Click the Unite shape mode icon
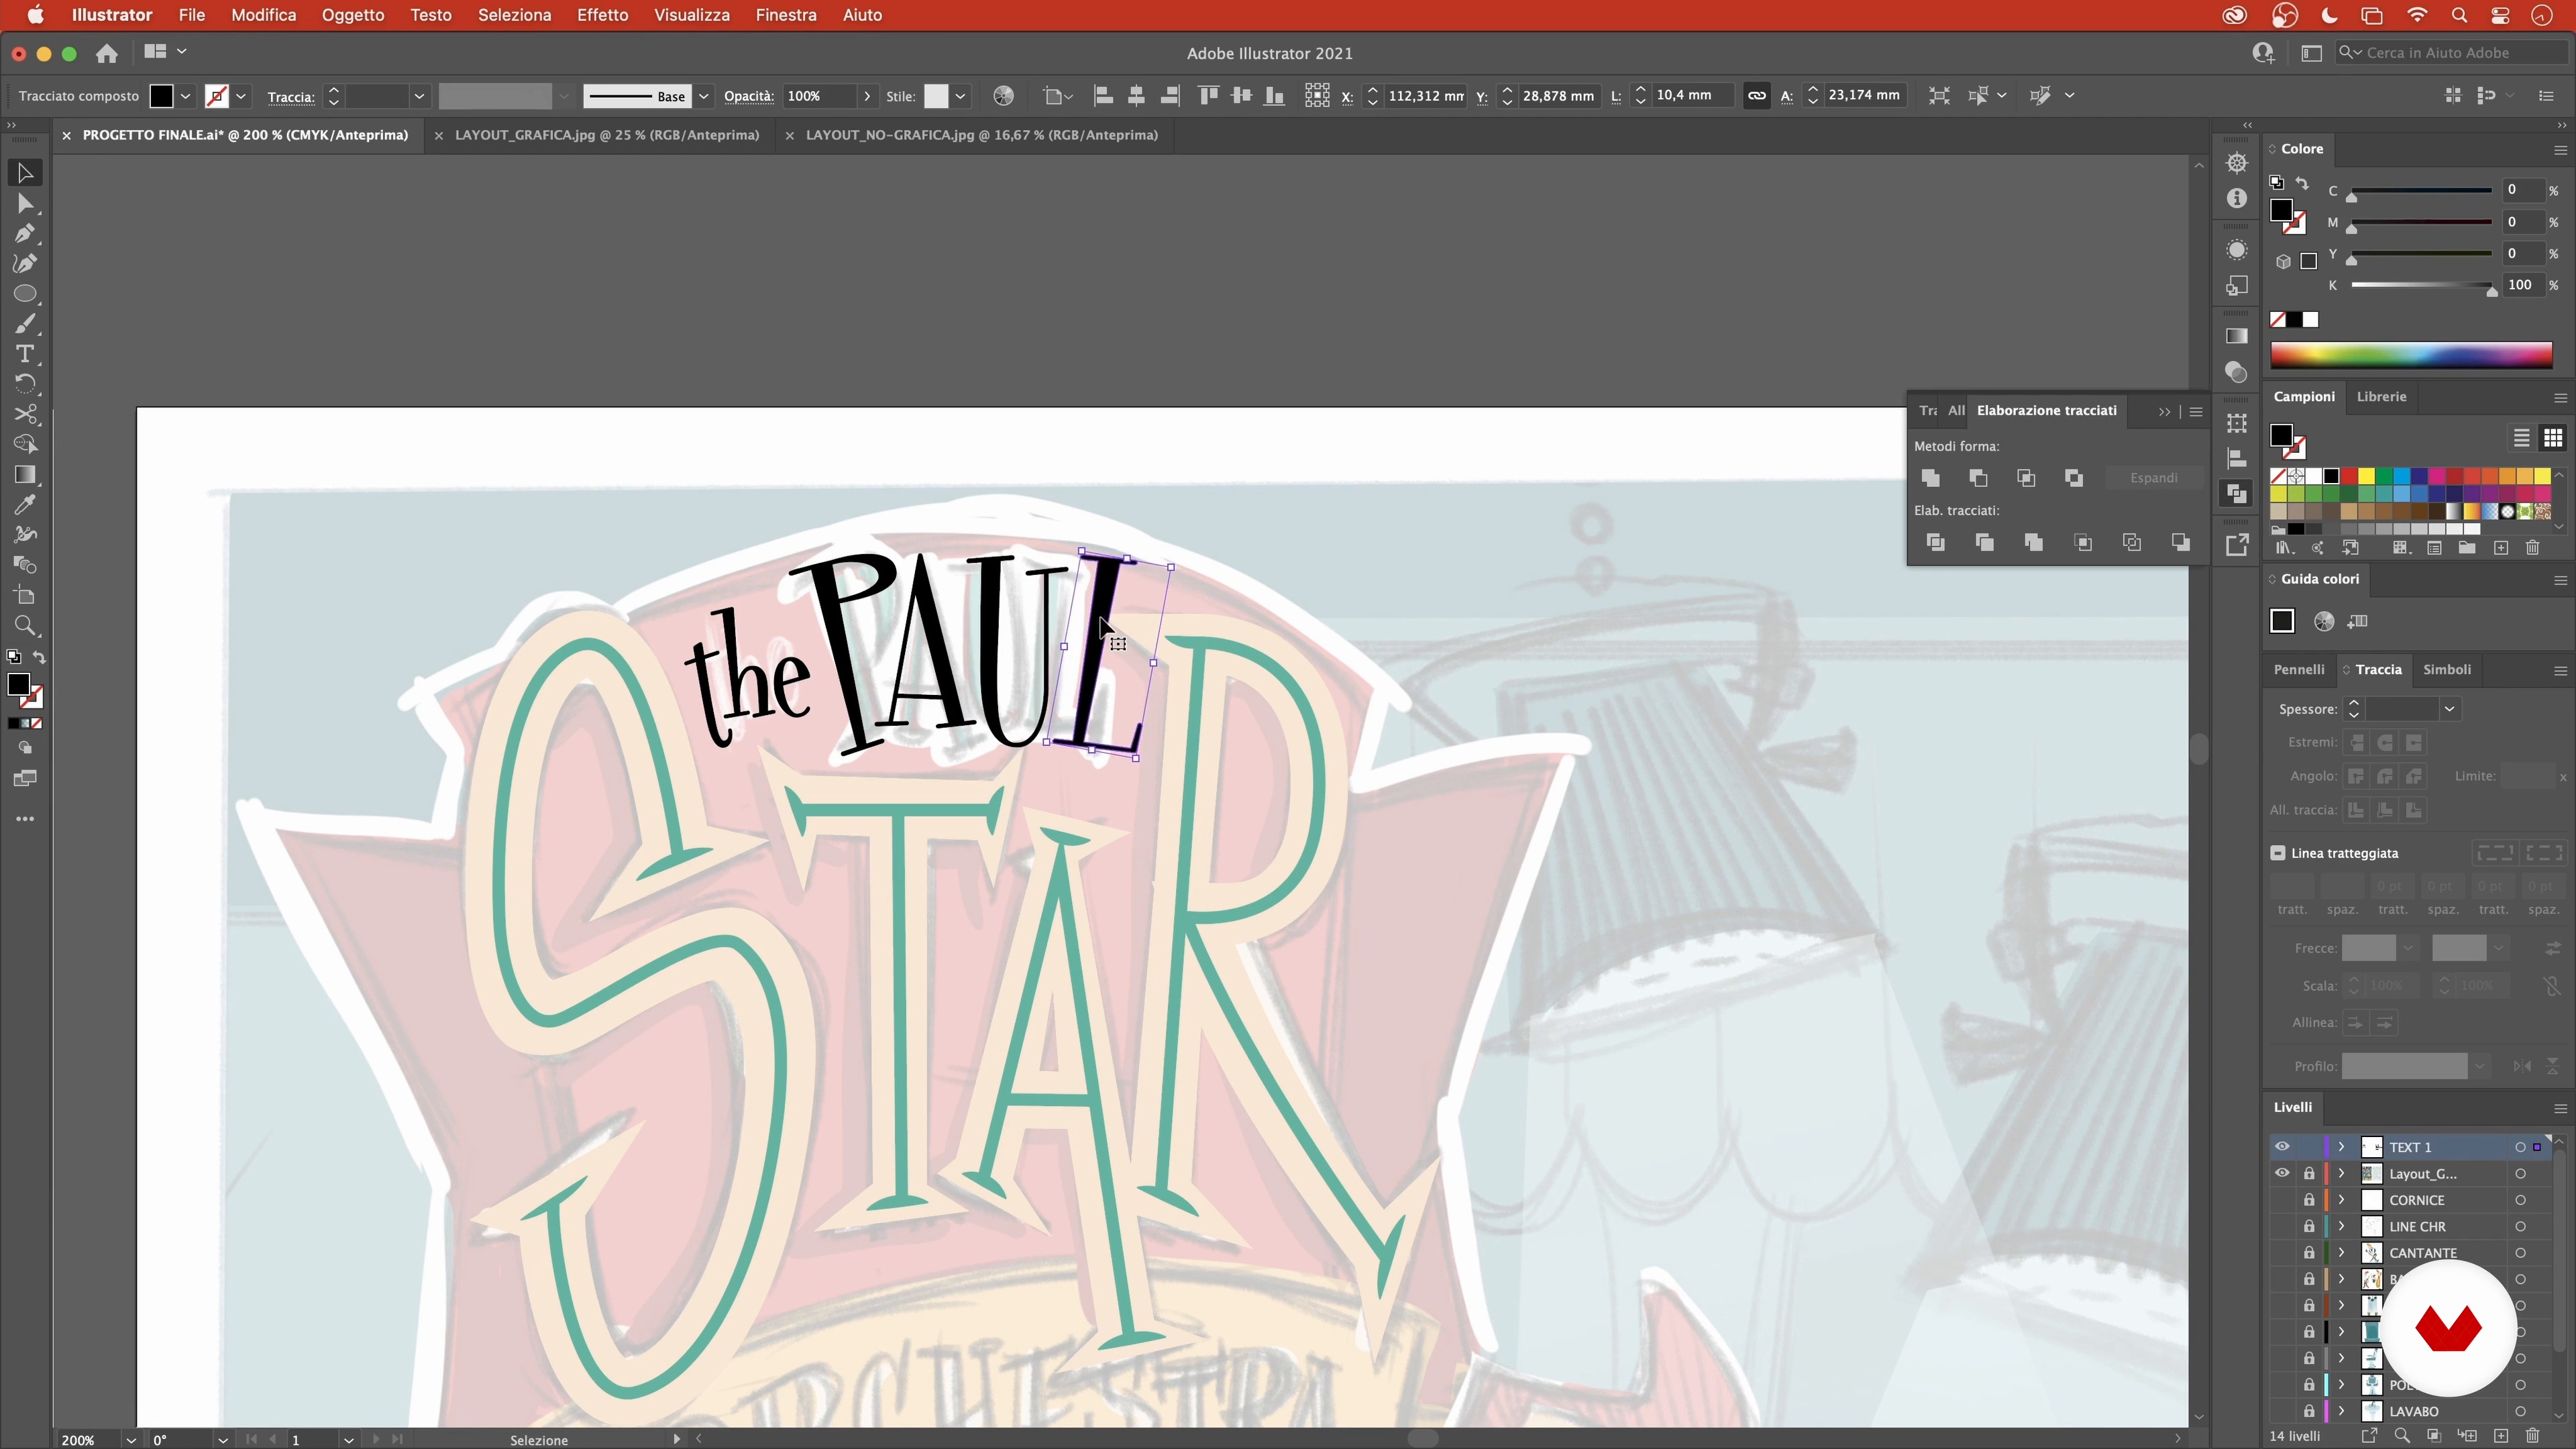Image resolution: width=2576 pixels, height=1449 pixels. [x=1931, y=478]
